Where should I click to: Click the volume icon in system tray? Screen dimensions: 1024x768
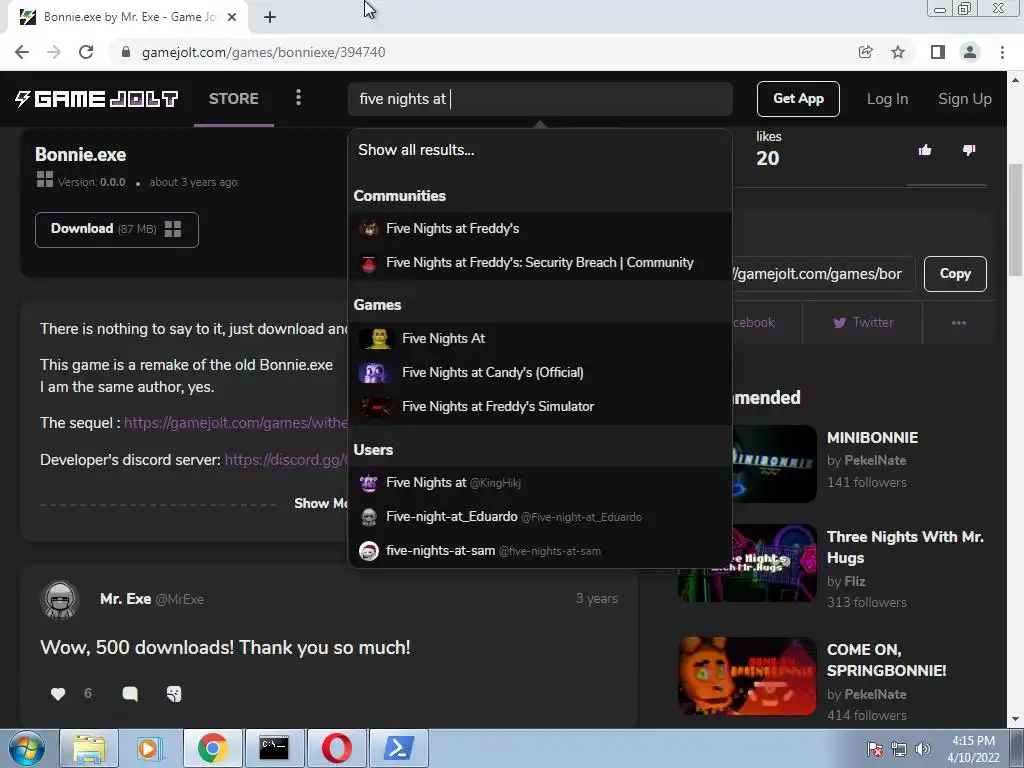[923, 749]
